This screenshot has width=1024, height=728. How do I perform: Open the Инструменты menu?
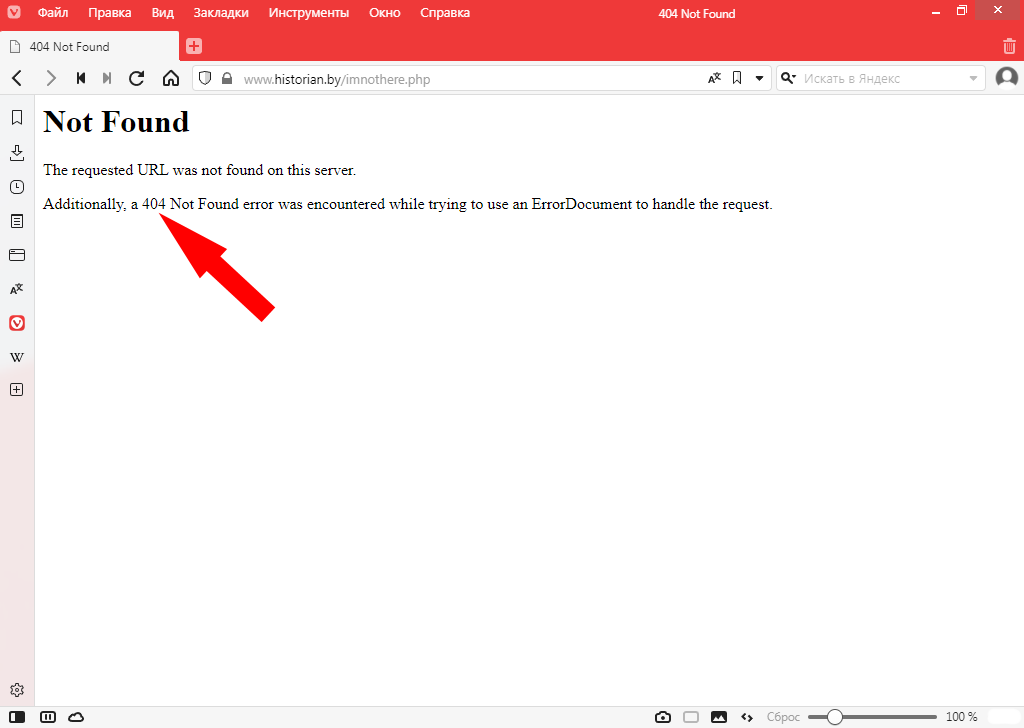coord(308,13)
